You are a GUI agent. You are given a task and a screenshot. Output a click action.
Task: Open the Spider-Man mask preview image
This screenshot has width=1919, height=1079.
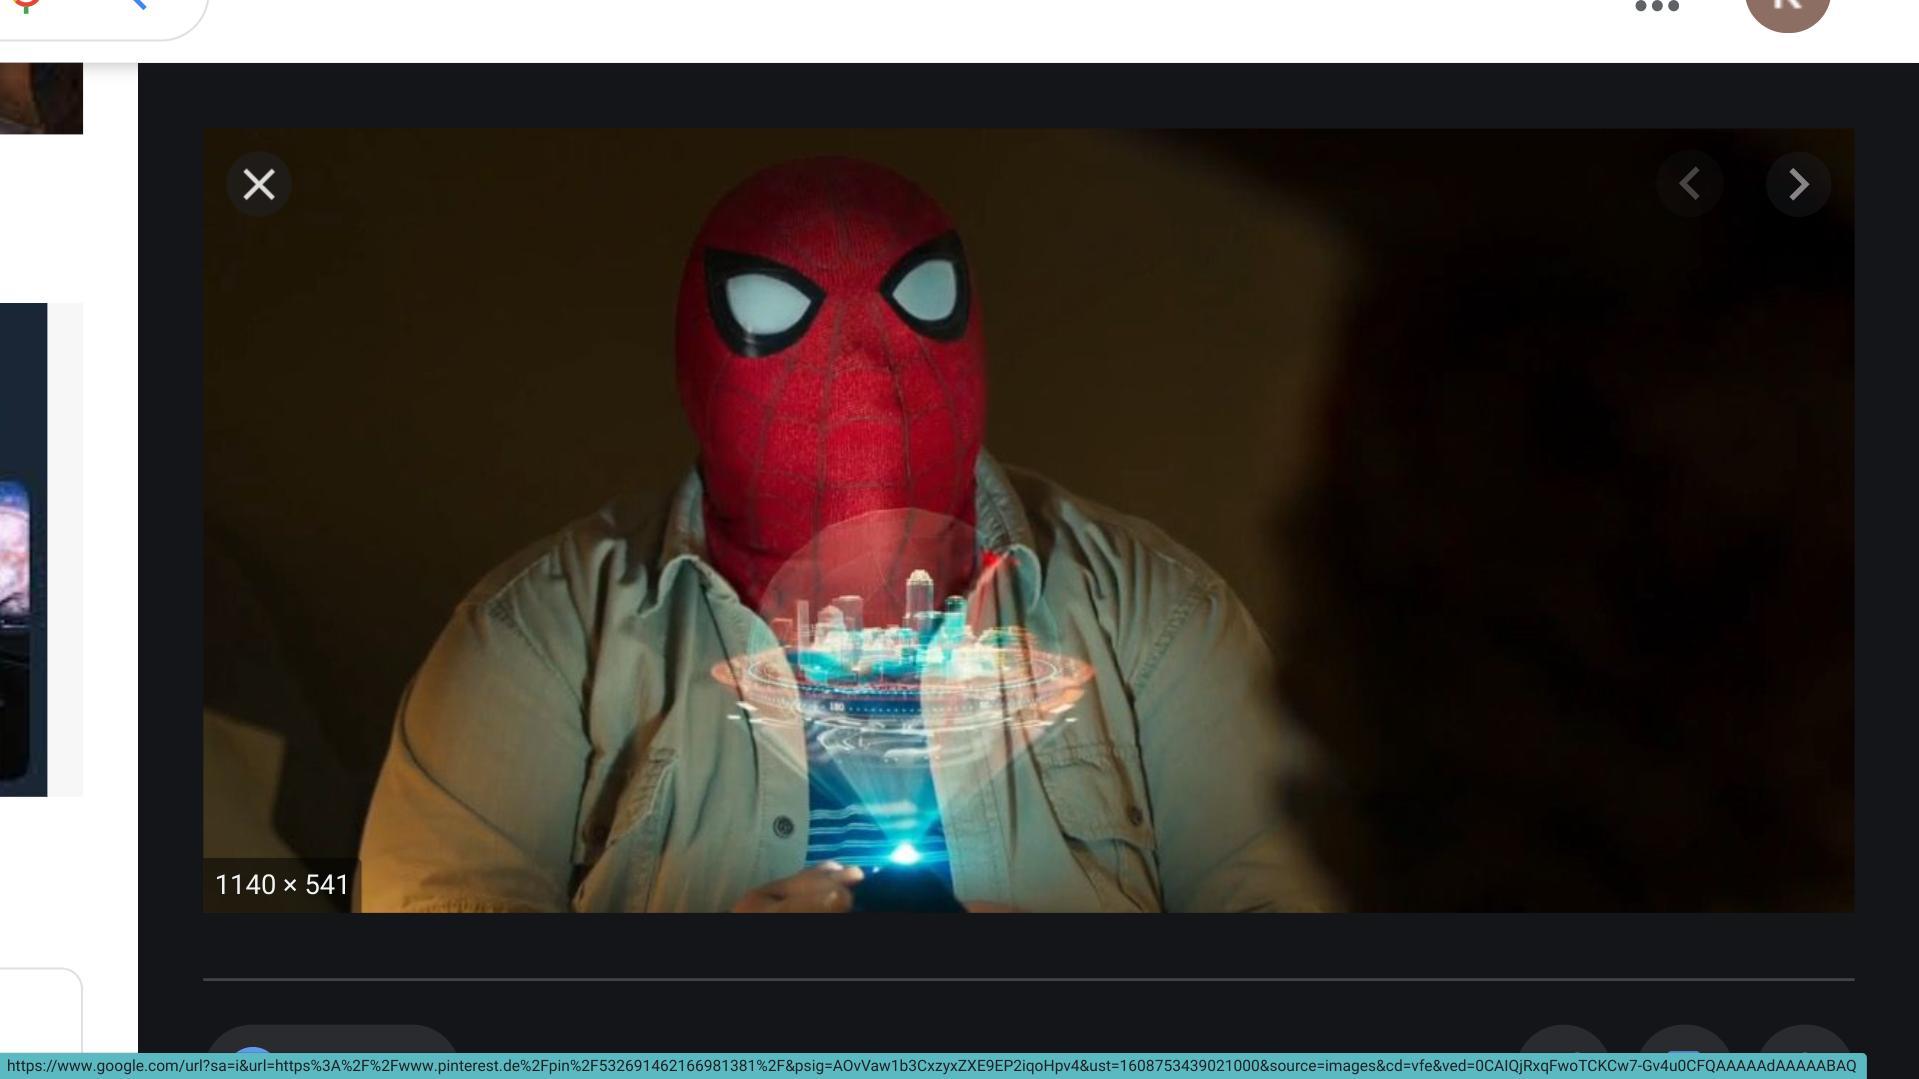tap(1028, 520)
